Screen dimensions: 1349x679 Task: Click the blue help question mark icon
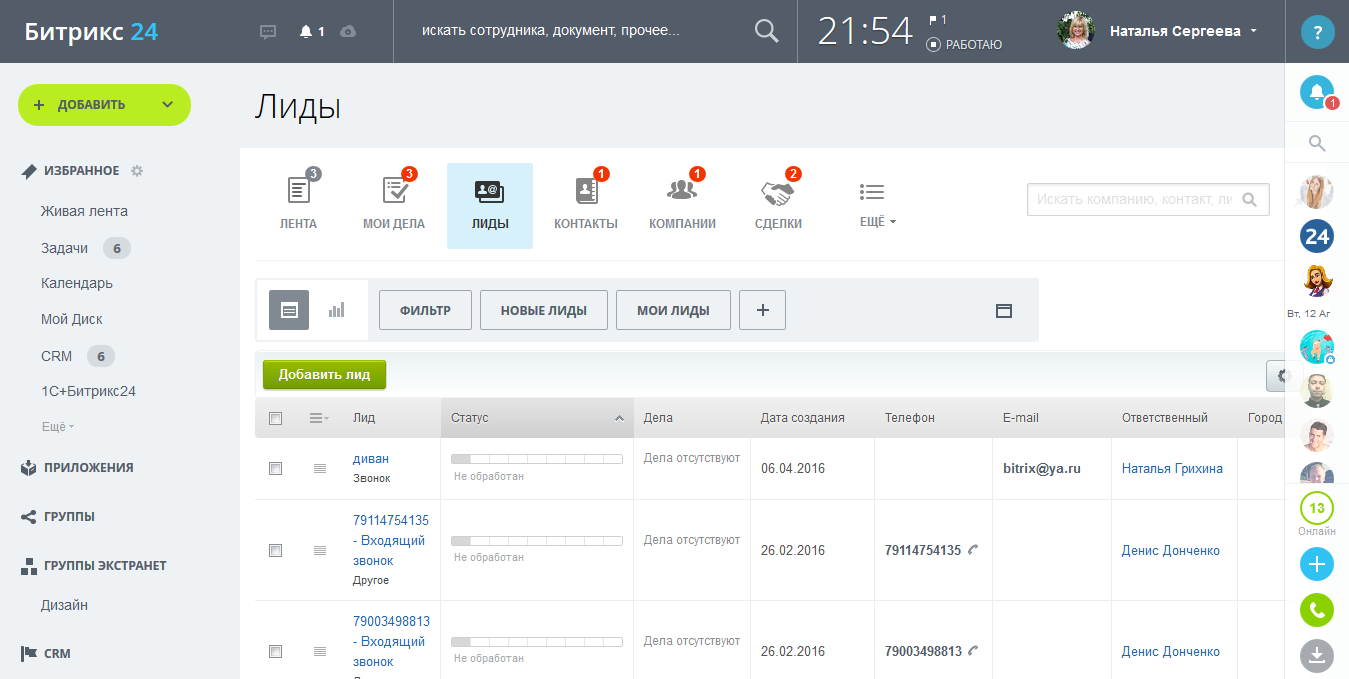pos(1317,32)
